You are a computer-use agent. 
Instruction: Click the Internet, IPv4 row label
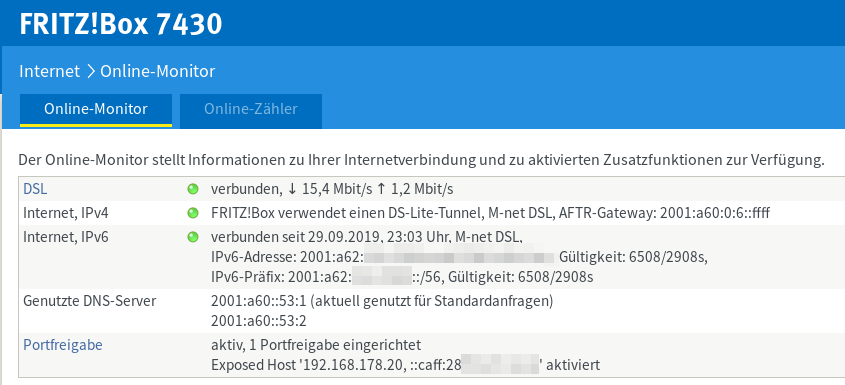pyautogui.click(x=66, y=214)
